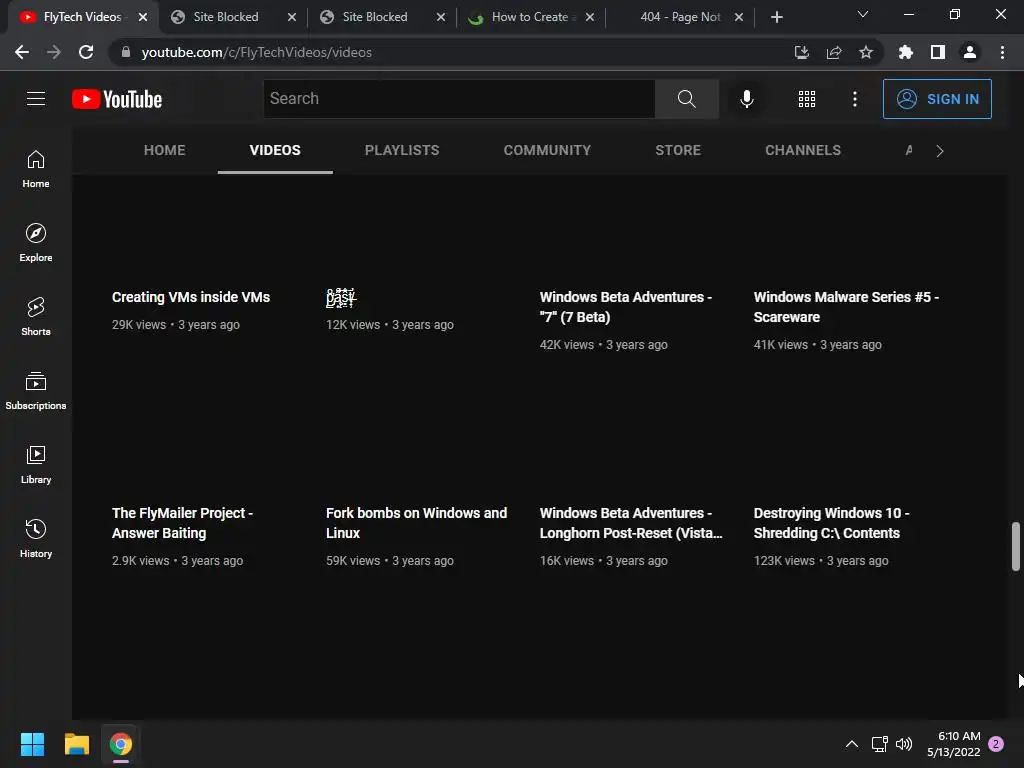Screen dimensions: 1024x768
Task: Click the YouTube search input field
Action: pyautogui.click(x=459, y=99)
